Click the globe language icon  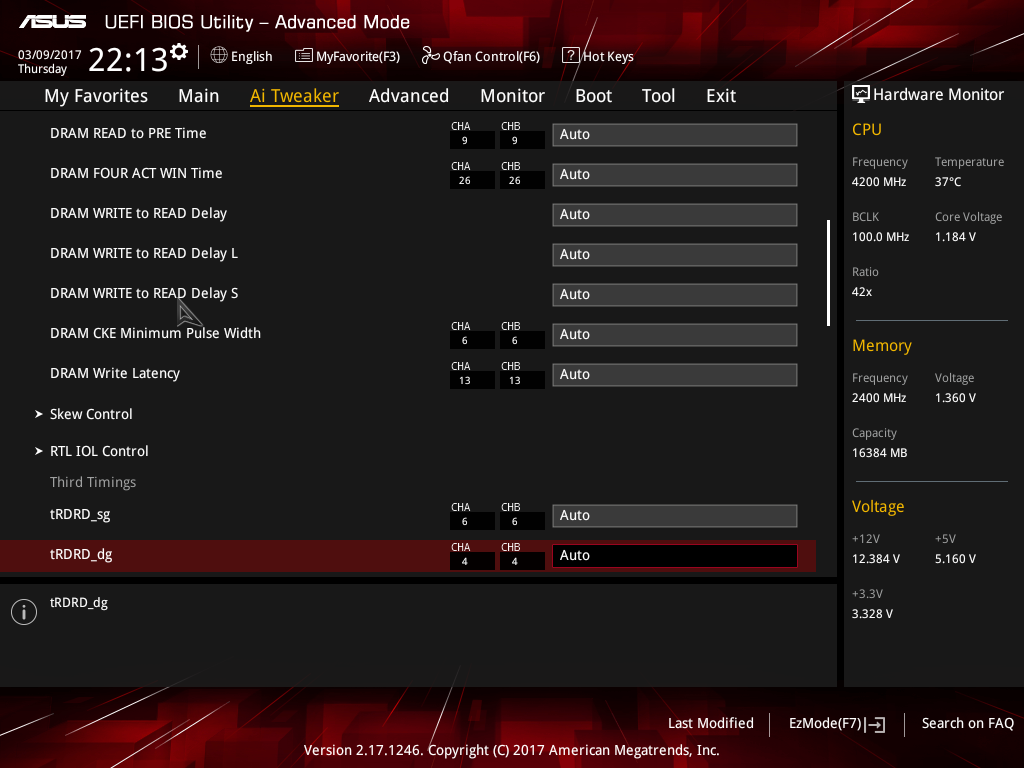tap(219, 56)
